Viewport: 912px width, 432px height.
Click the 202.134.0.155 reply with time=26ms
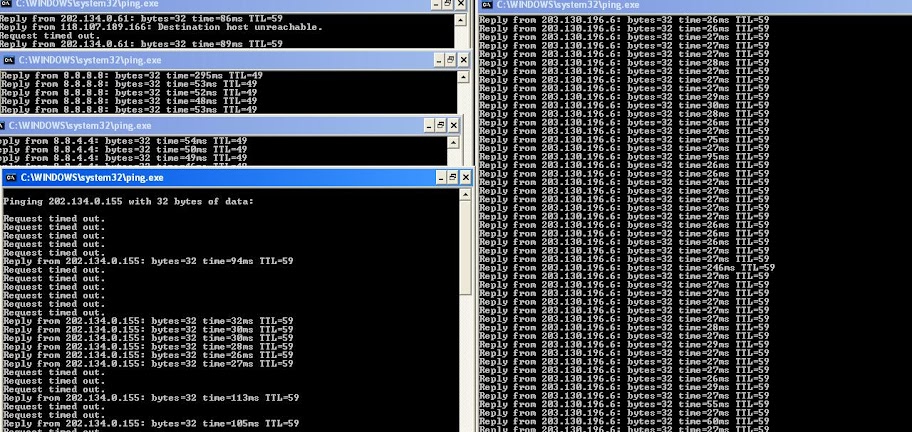click(148, 355)
